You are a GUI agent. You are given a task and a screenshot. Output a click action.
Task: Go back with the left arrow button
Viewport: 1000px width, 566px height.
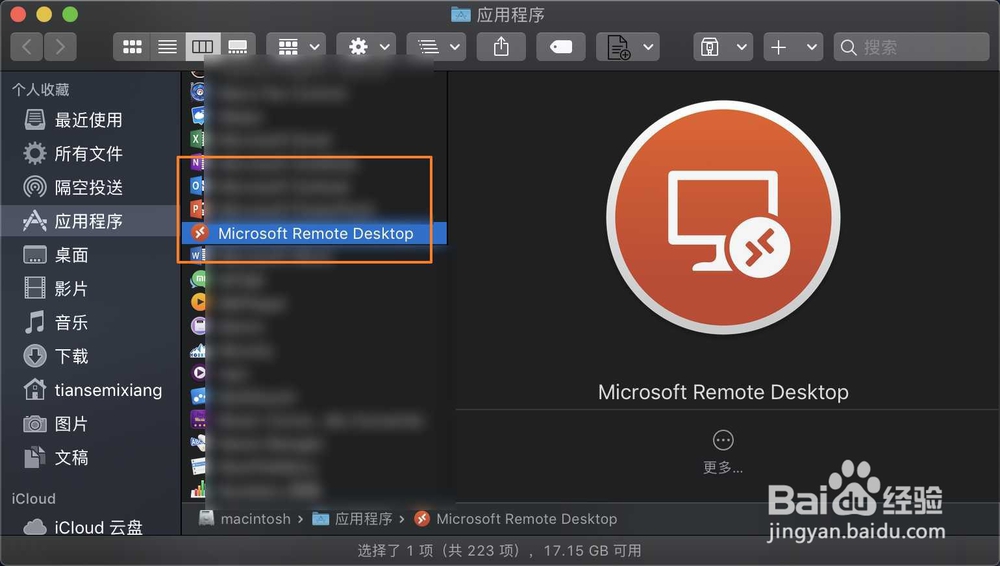pyautogui.click(x=27, y=47)
